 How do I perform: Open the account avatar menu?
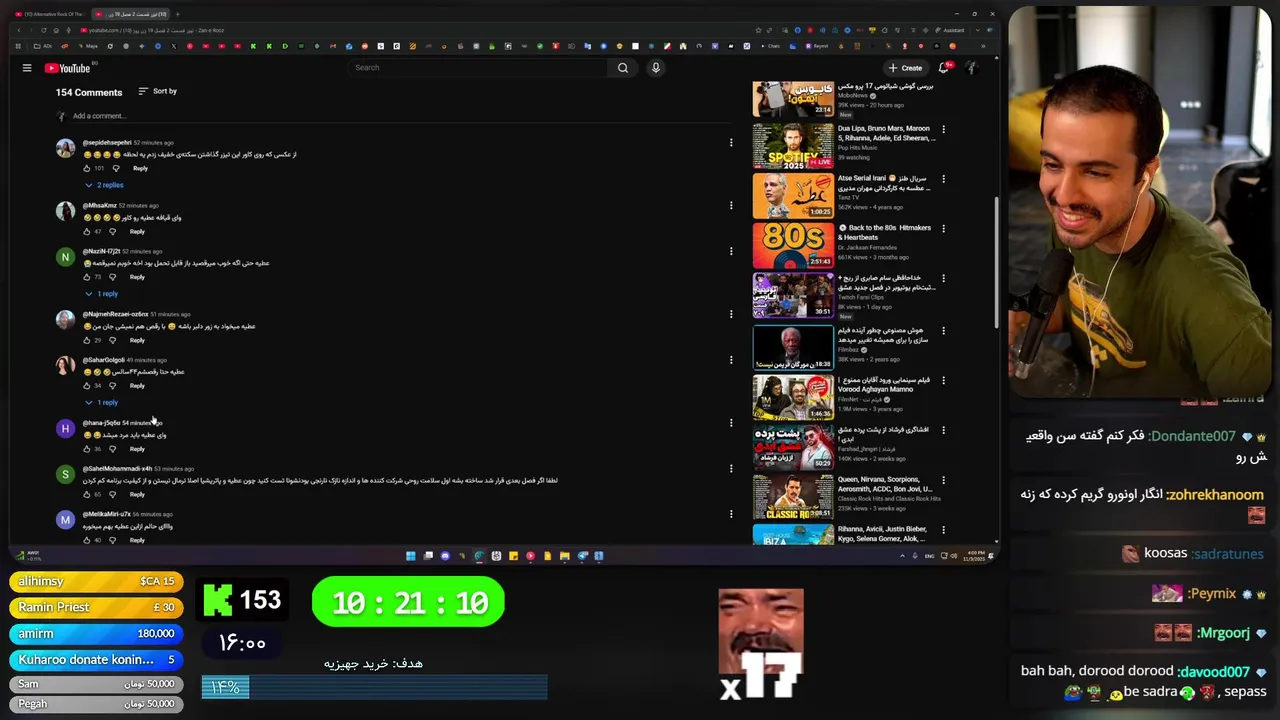tap(971, 68)
